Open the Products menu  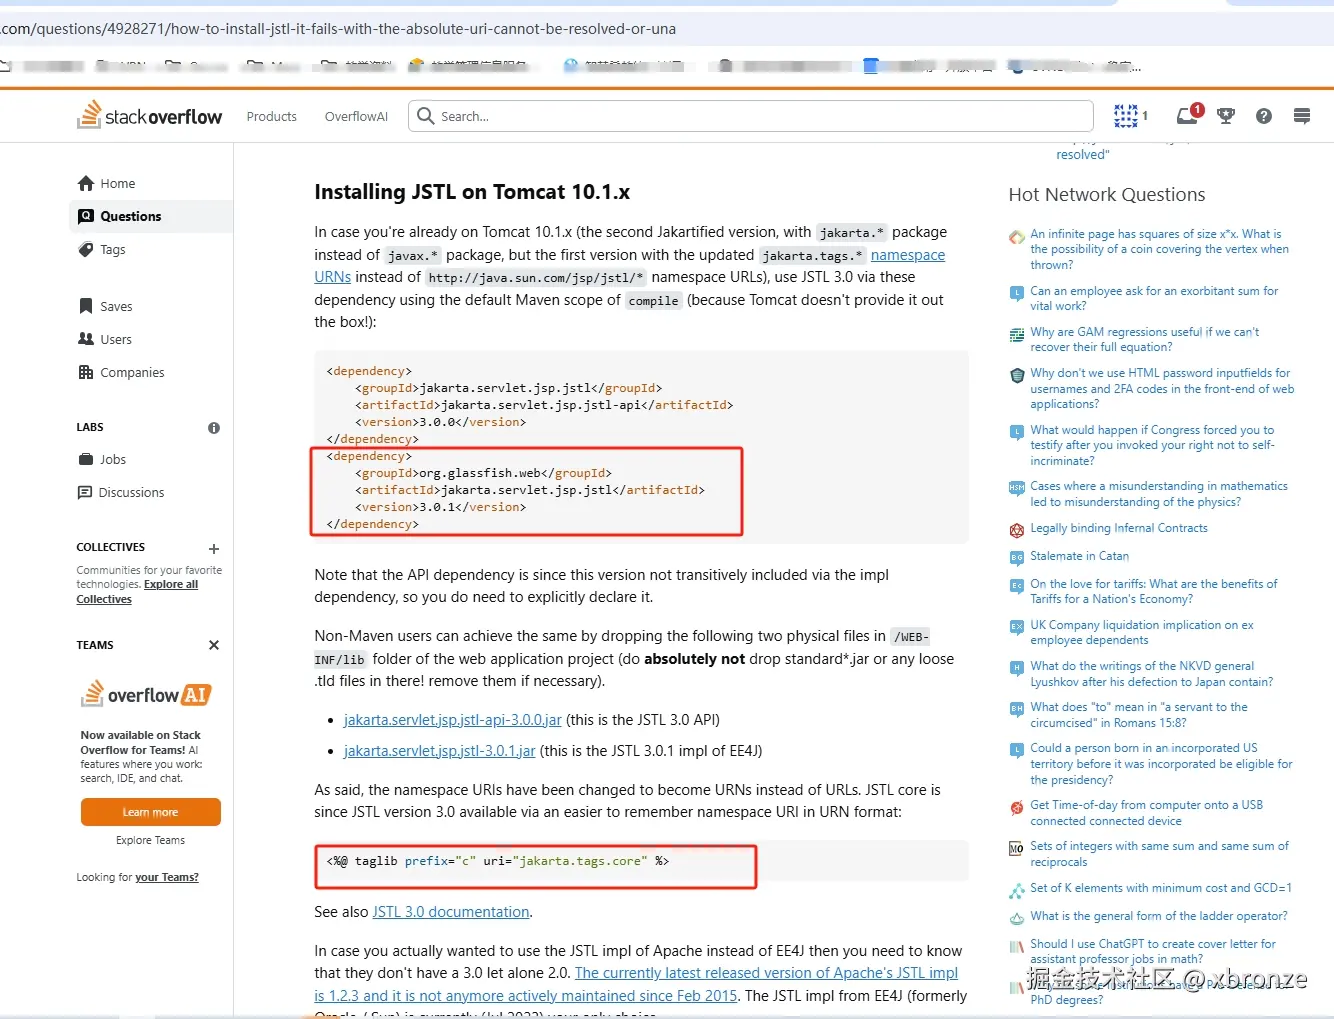click(272, 116)
